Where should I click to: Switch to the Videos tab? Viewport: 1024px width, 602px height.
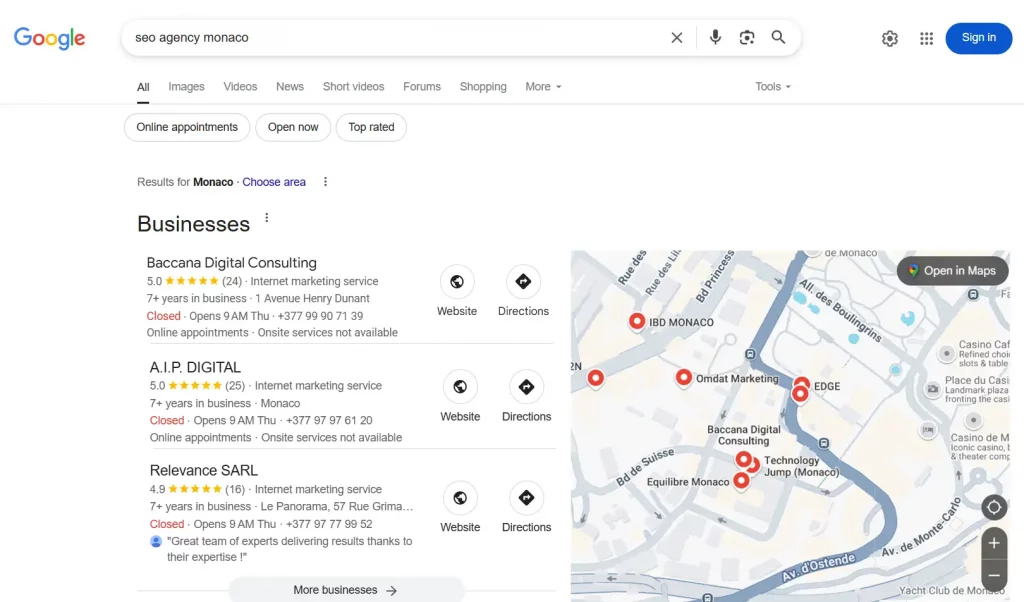[x=240, y=86]
